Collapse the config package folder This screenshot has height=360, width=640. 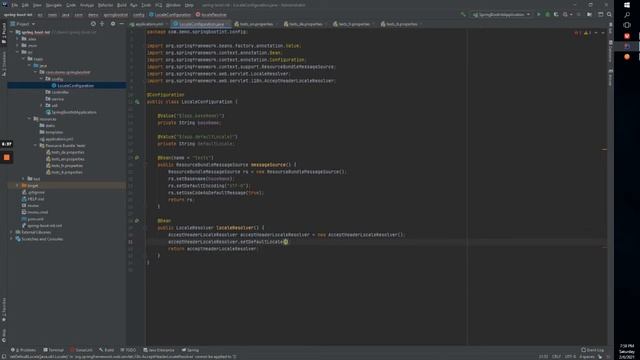point(42,79)
